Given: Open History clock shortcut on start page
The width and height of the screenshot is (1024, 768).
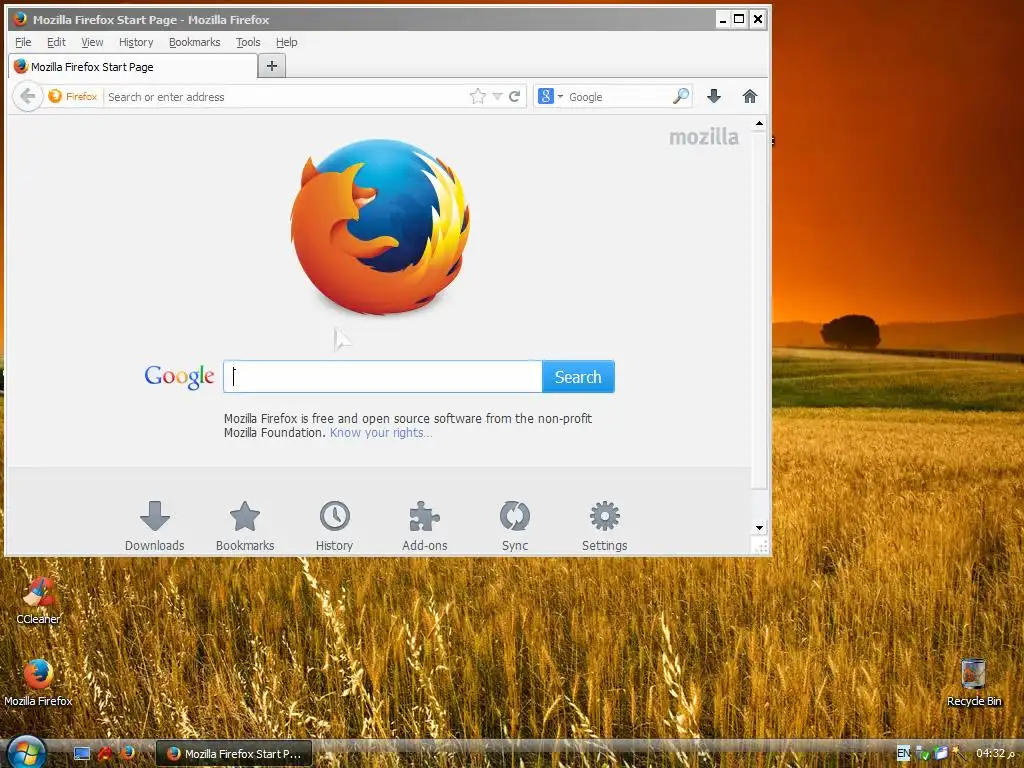Looking at the screenshot, I should point(334,526).
